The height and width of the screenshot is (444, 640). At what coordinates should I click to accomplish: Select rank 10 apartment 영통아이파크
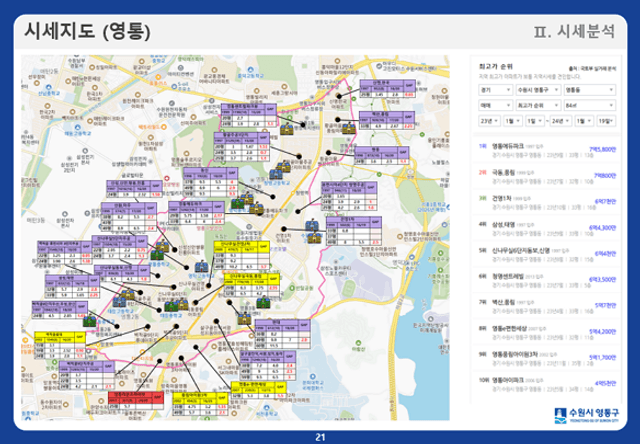click(x=547, y=384)
